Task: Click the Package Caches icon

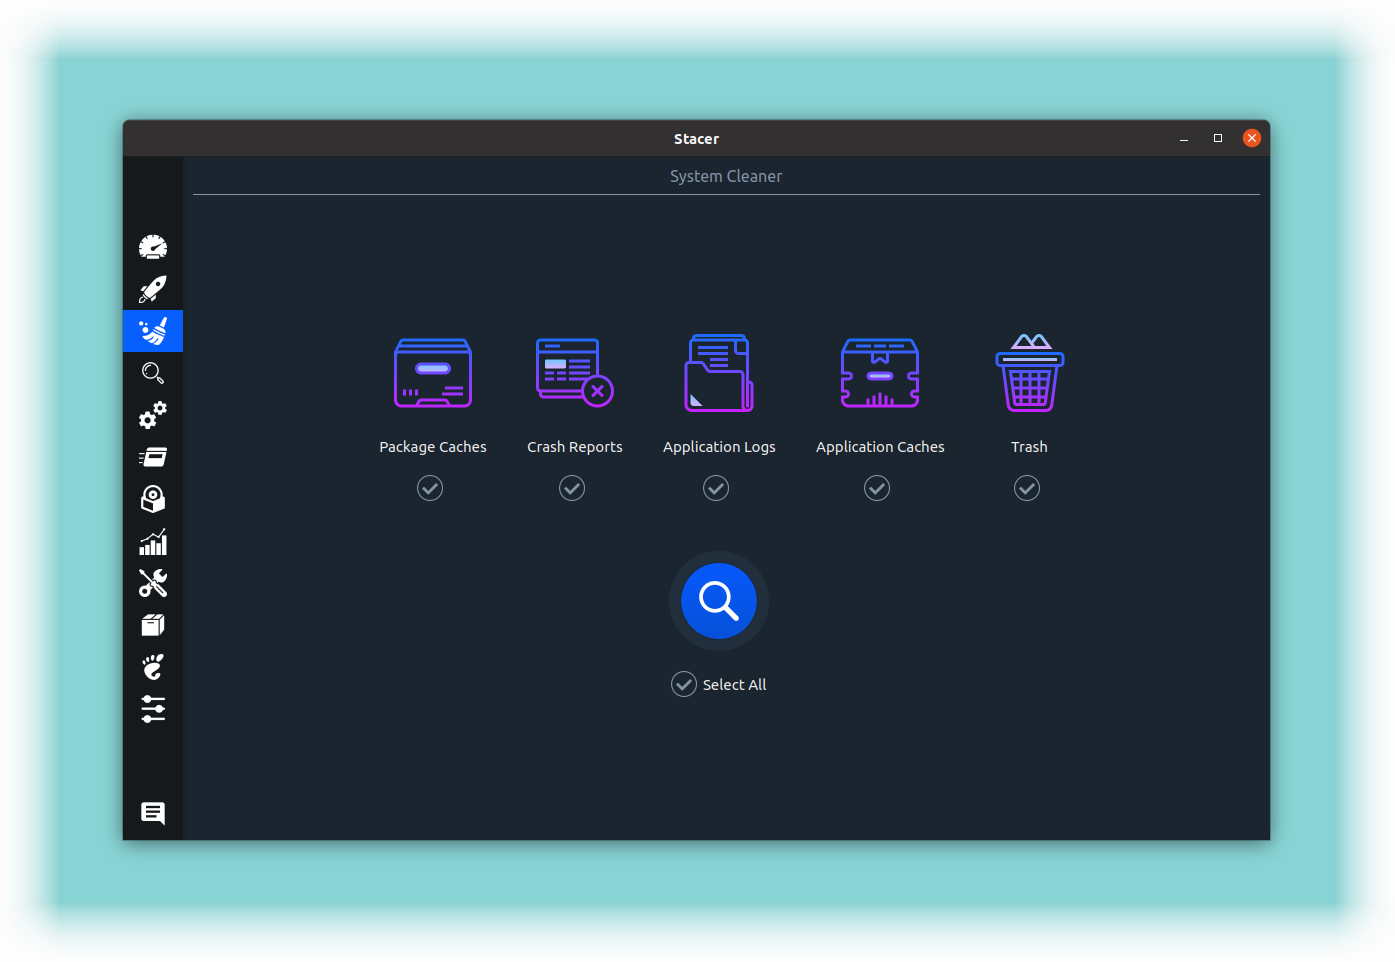Action: (x=433, y=373)
